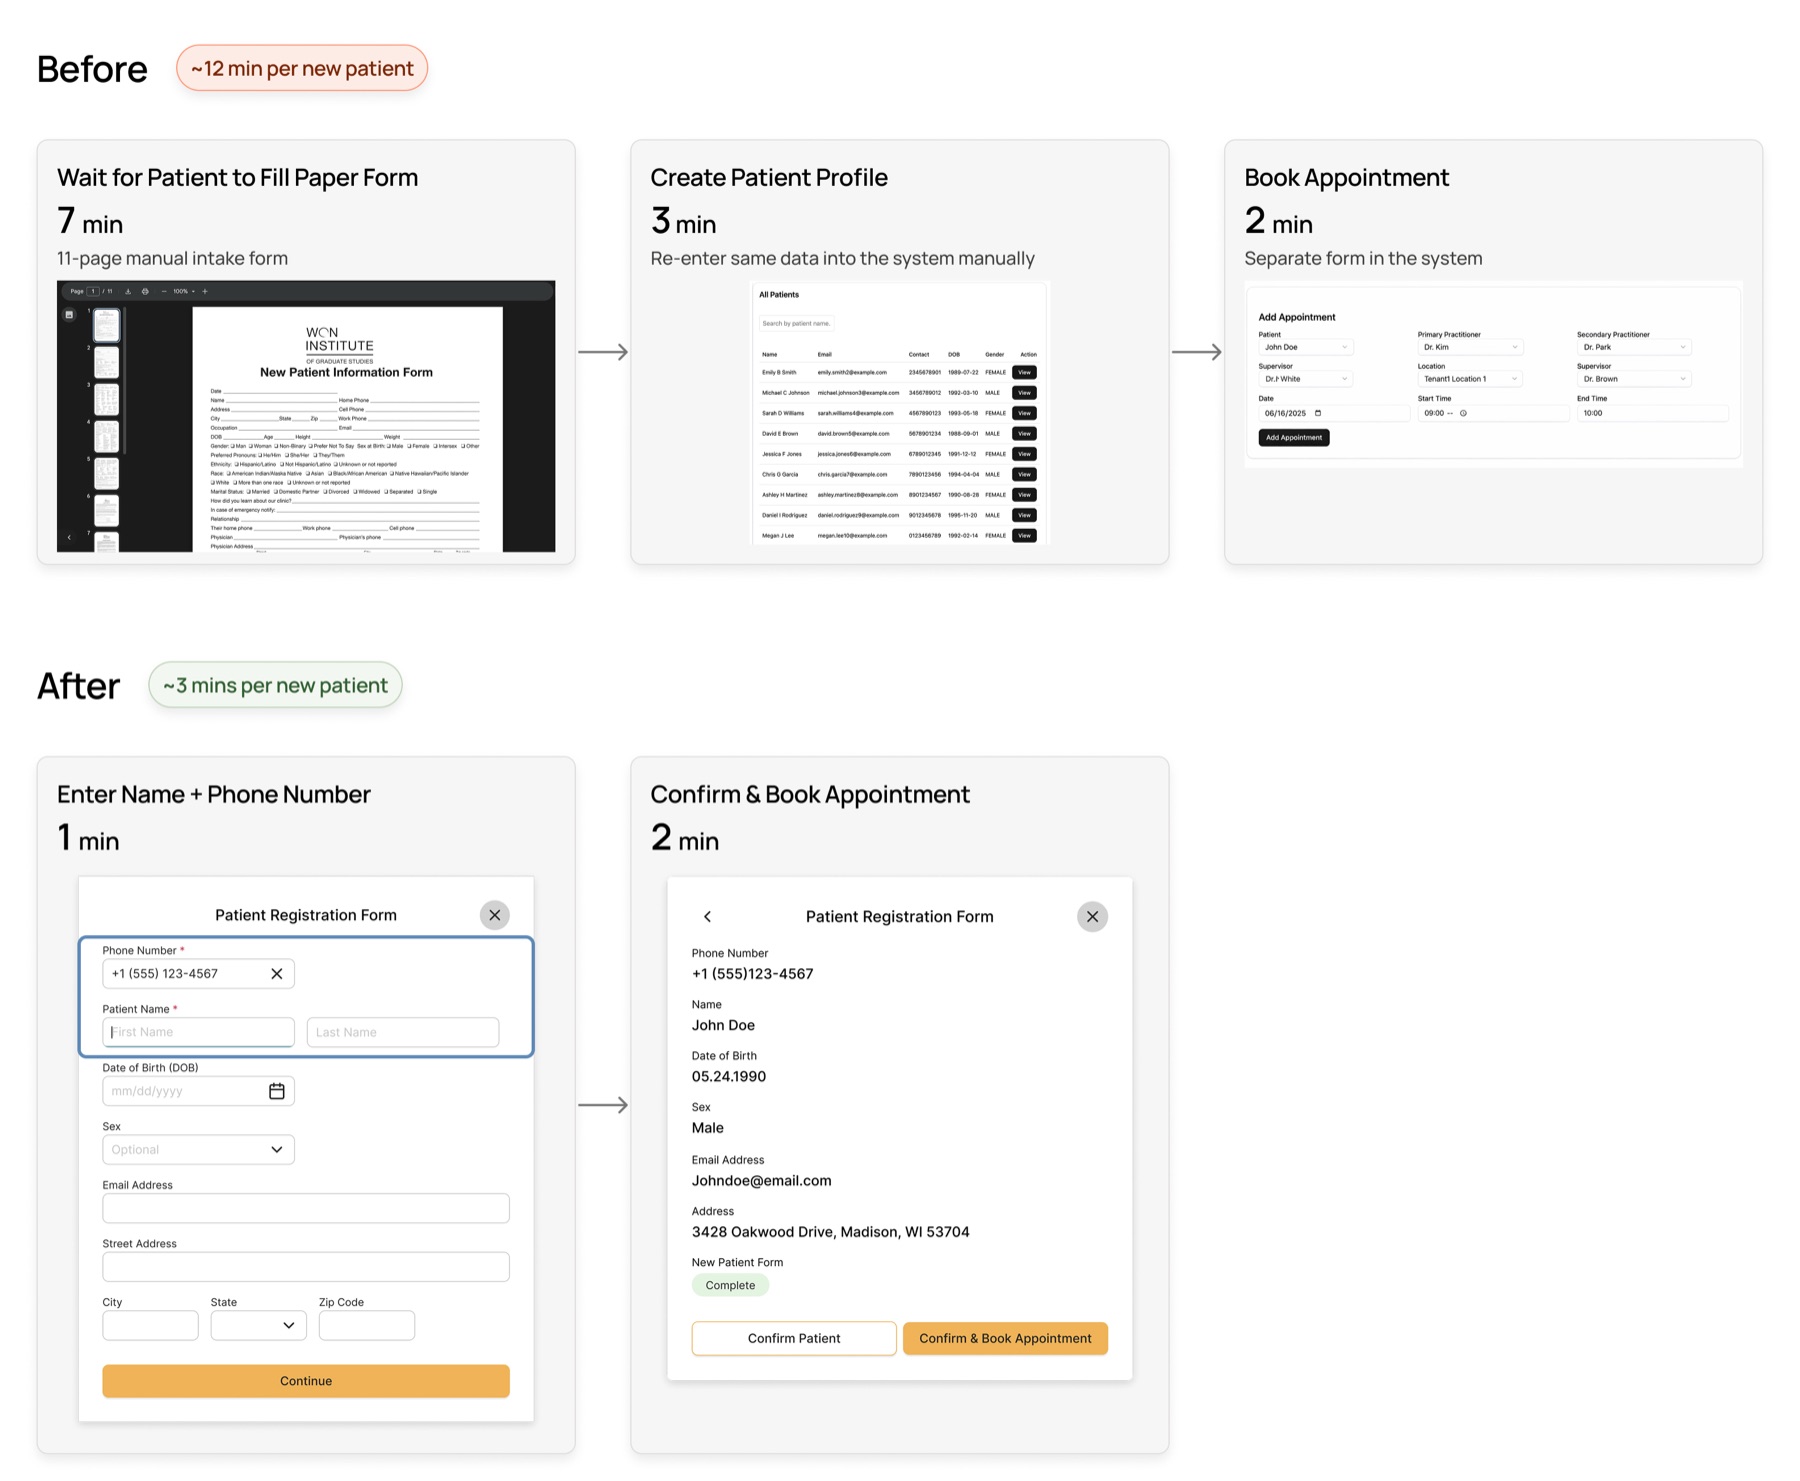Image resolution: width=1800 pixels, height=1481 pixels.
Task: Click the Email column header in All Patients
Action: [824, 354]
